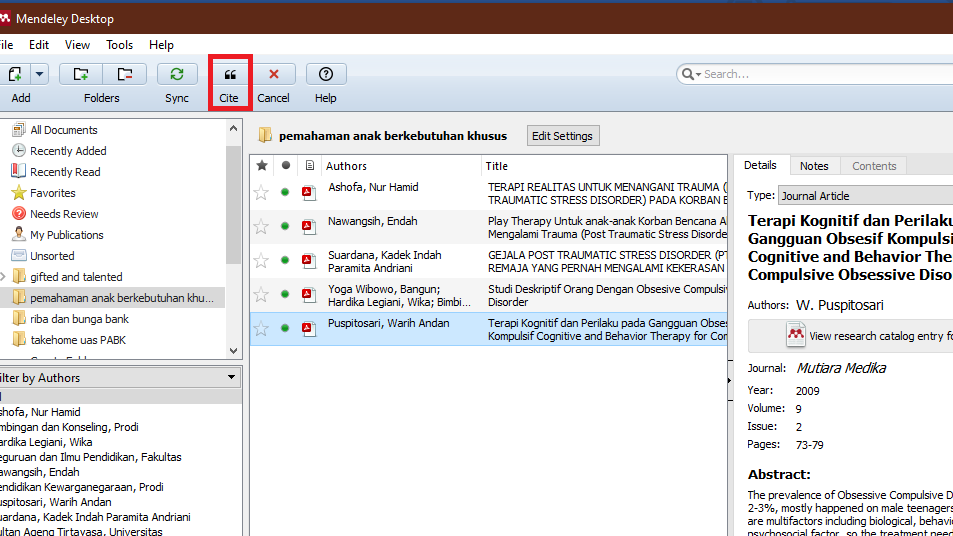Open the search options dropdown magnifier
Image resolution: width=953 pixels, height=536 pixels.
(691, 74)
